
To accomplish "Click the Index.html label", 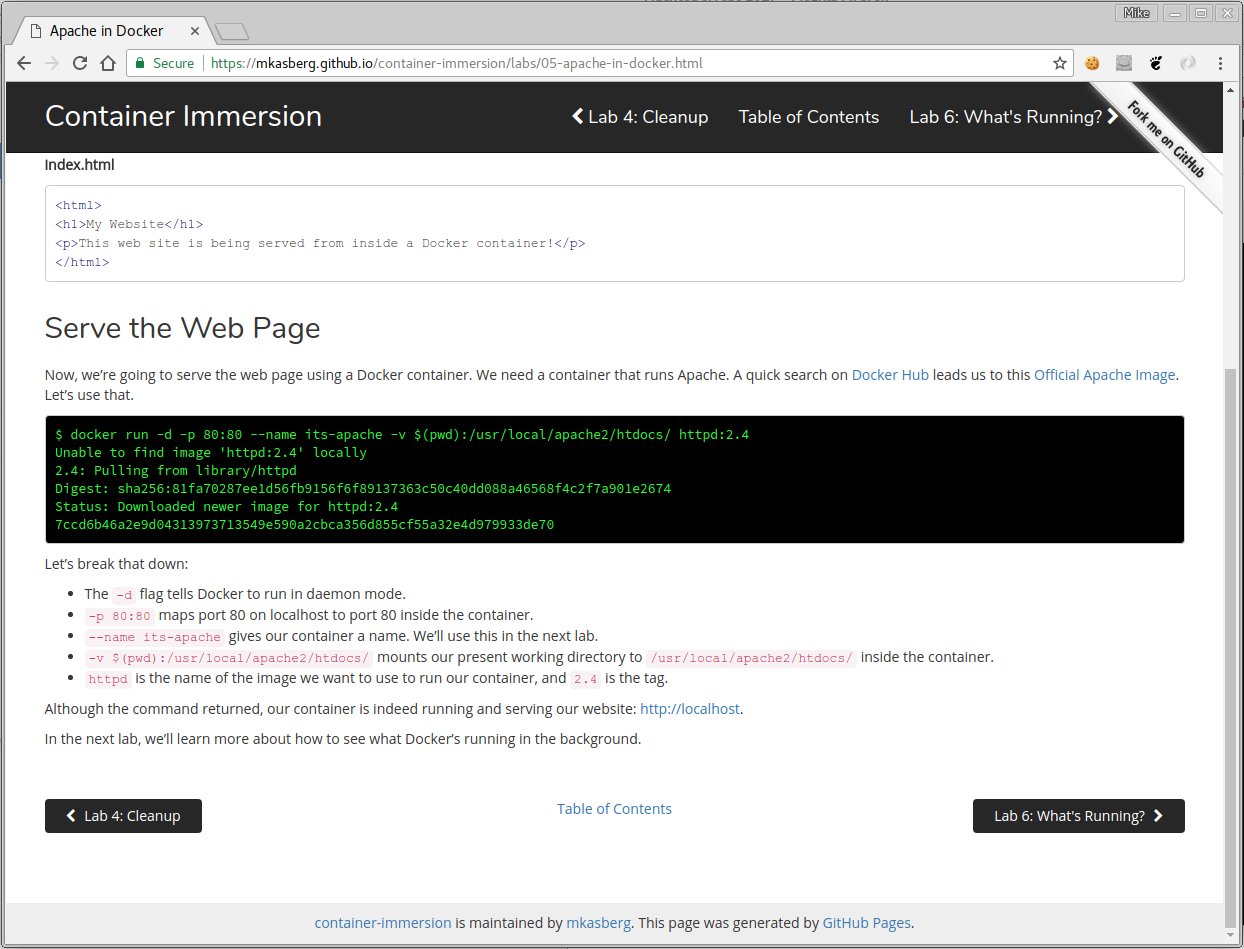I will (x=80, y=165).
